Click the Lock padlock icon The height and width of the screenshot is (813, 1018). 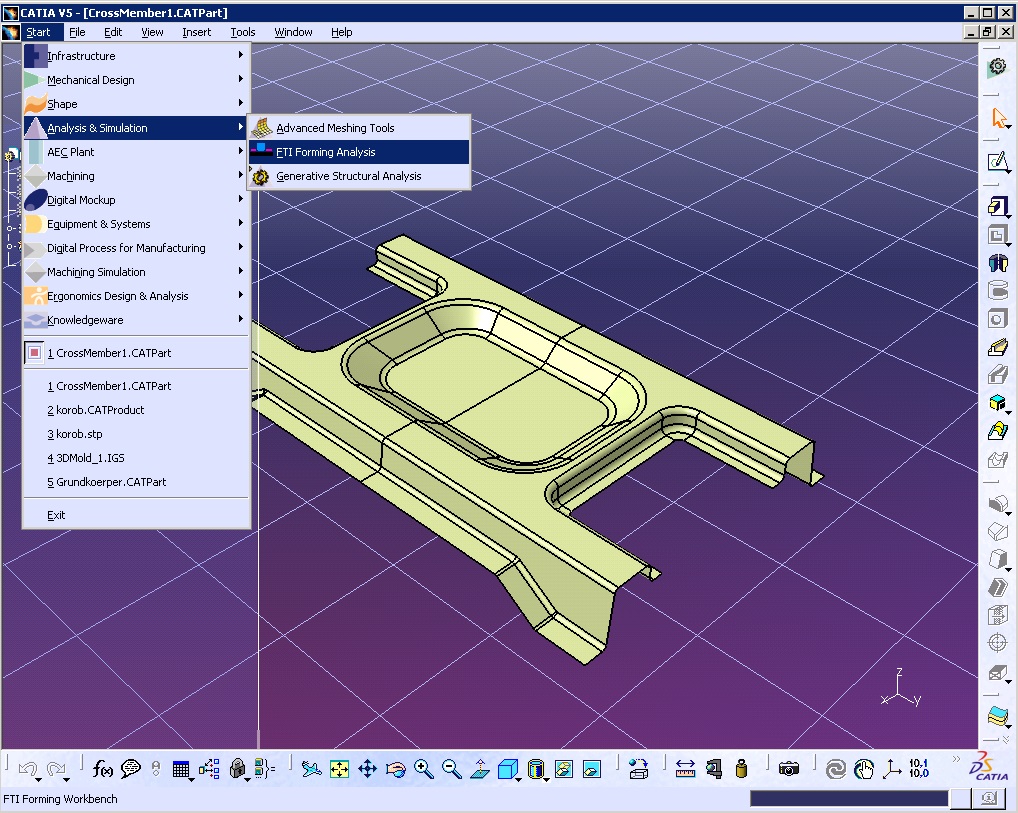(x=238, y=769)
